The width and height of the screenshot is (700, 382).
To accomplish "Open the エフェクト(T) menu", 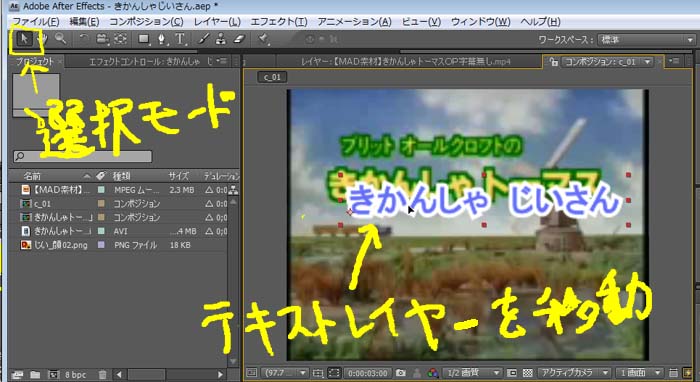I will click(279, 21).
